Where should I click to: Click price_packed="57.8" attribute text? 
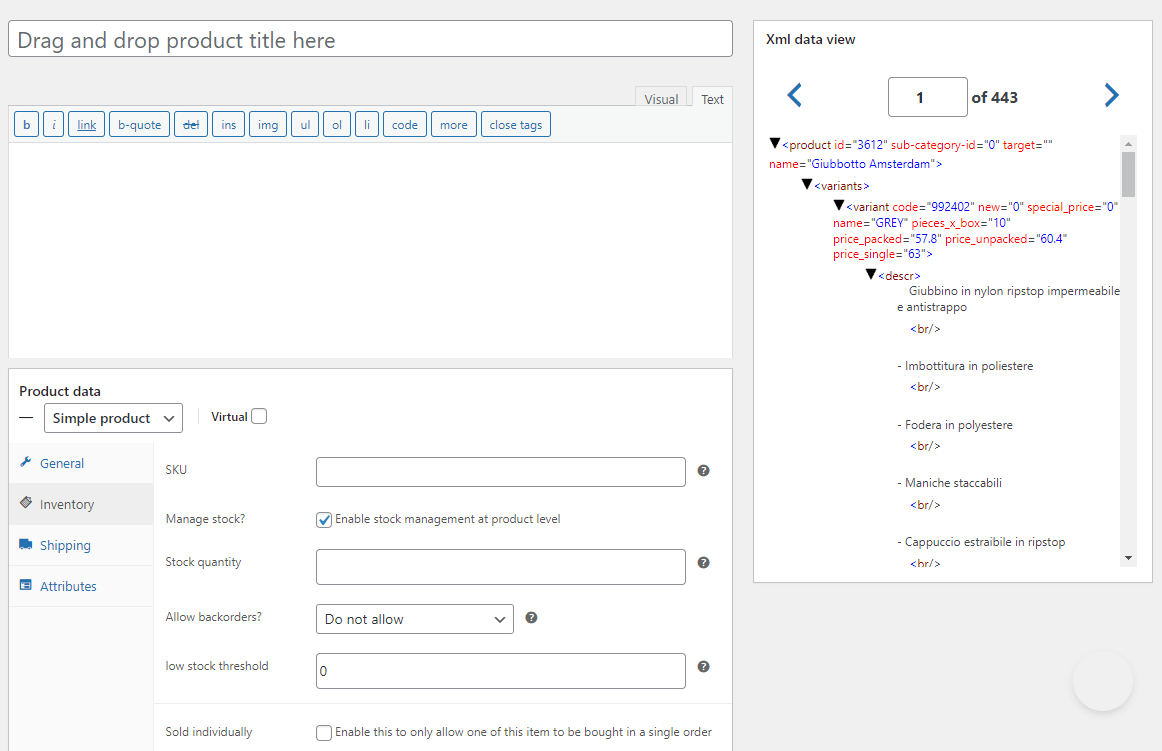887,239
